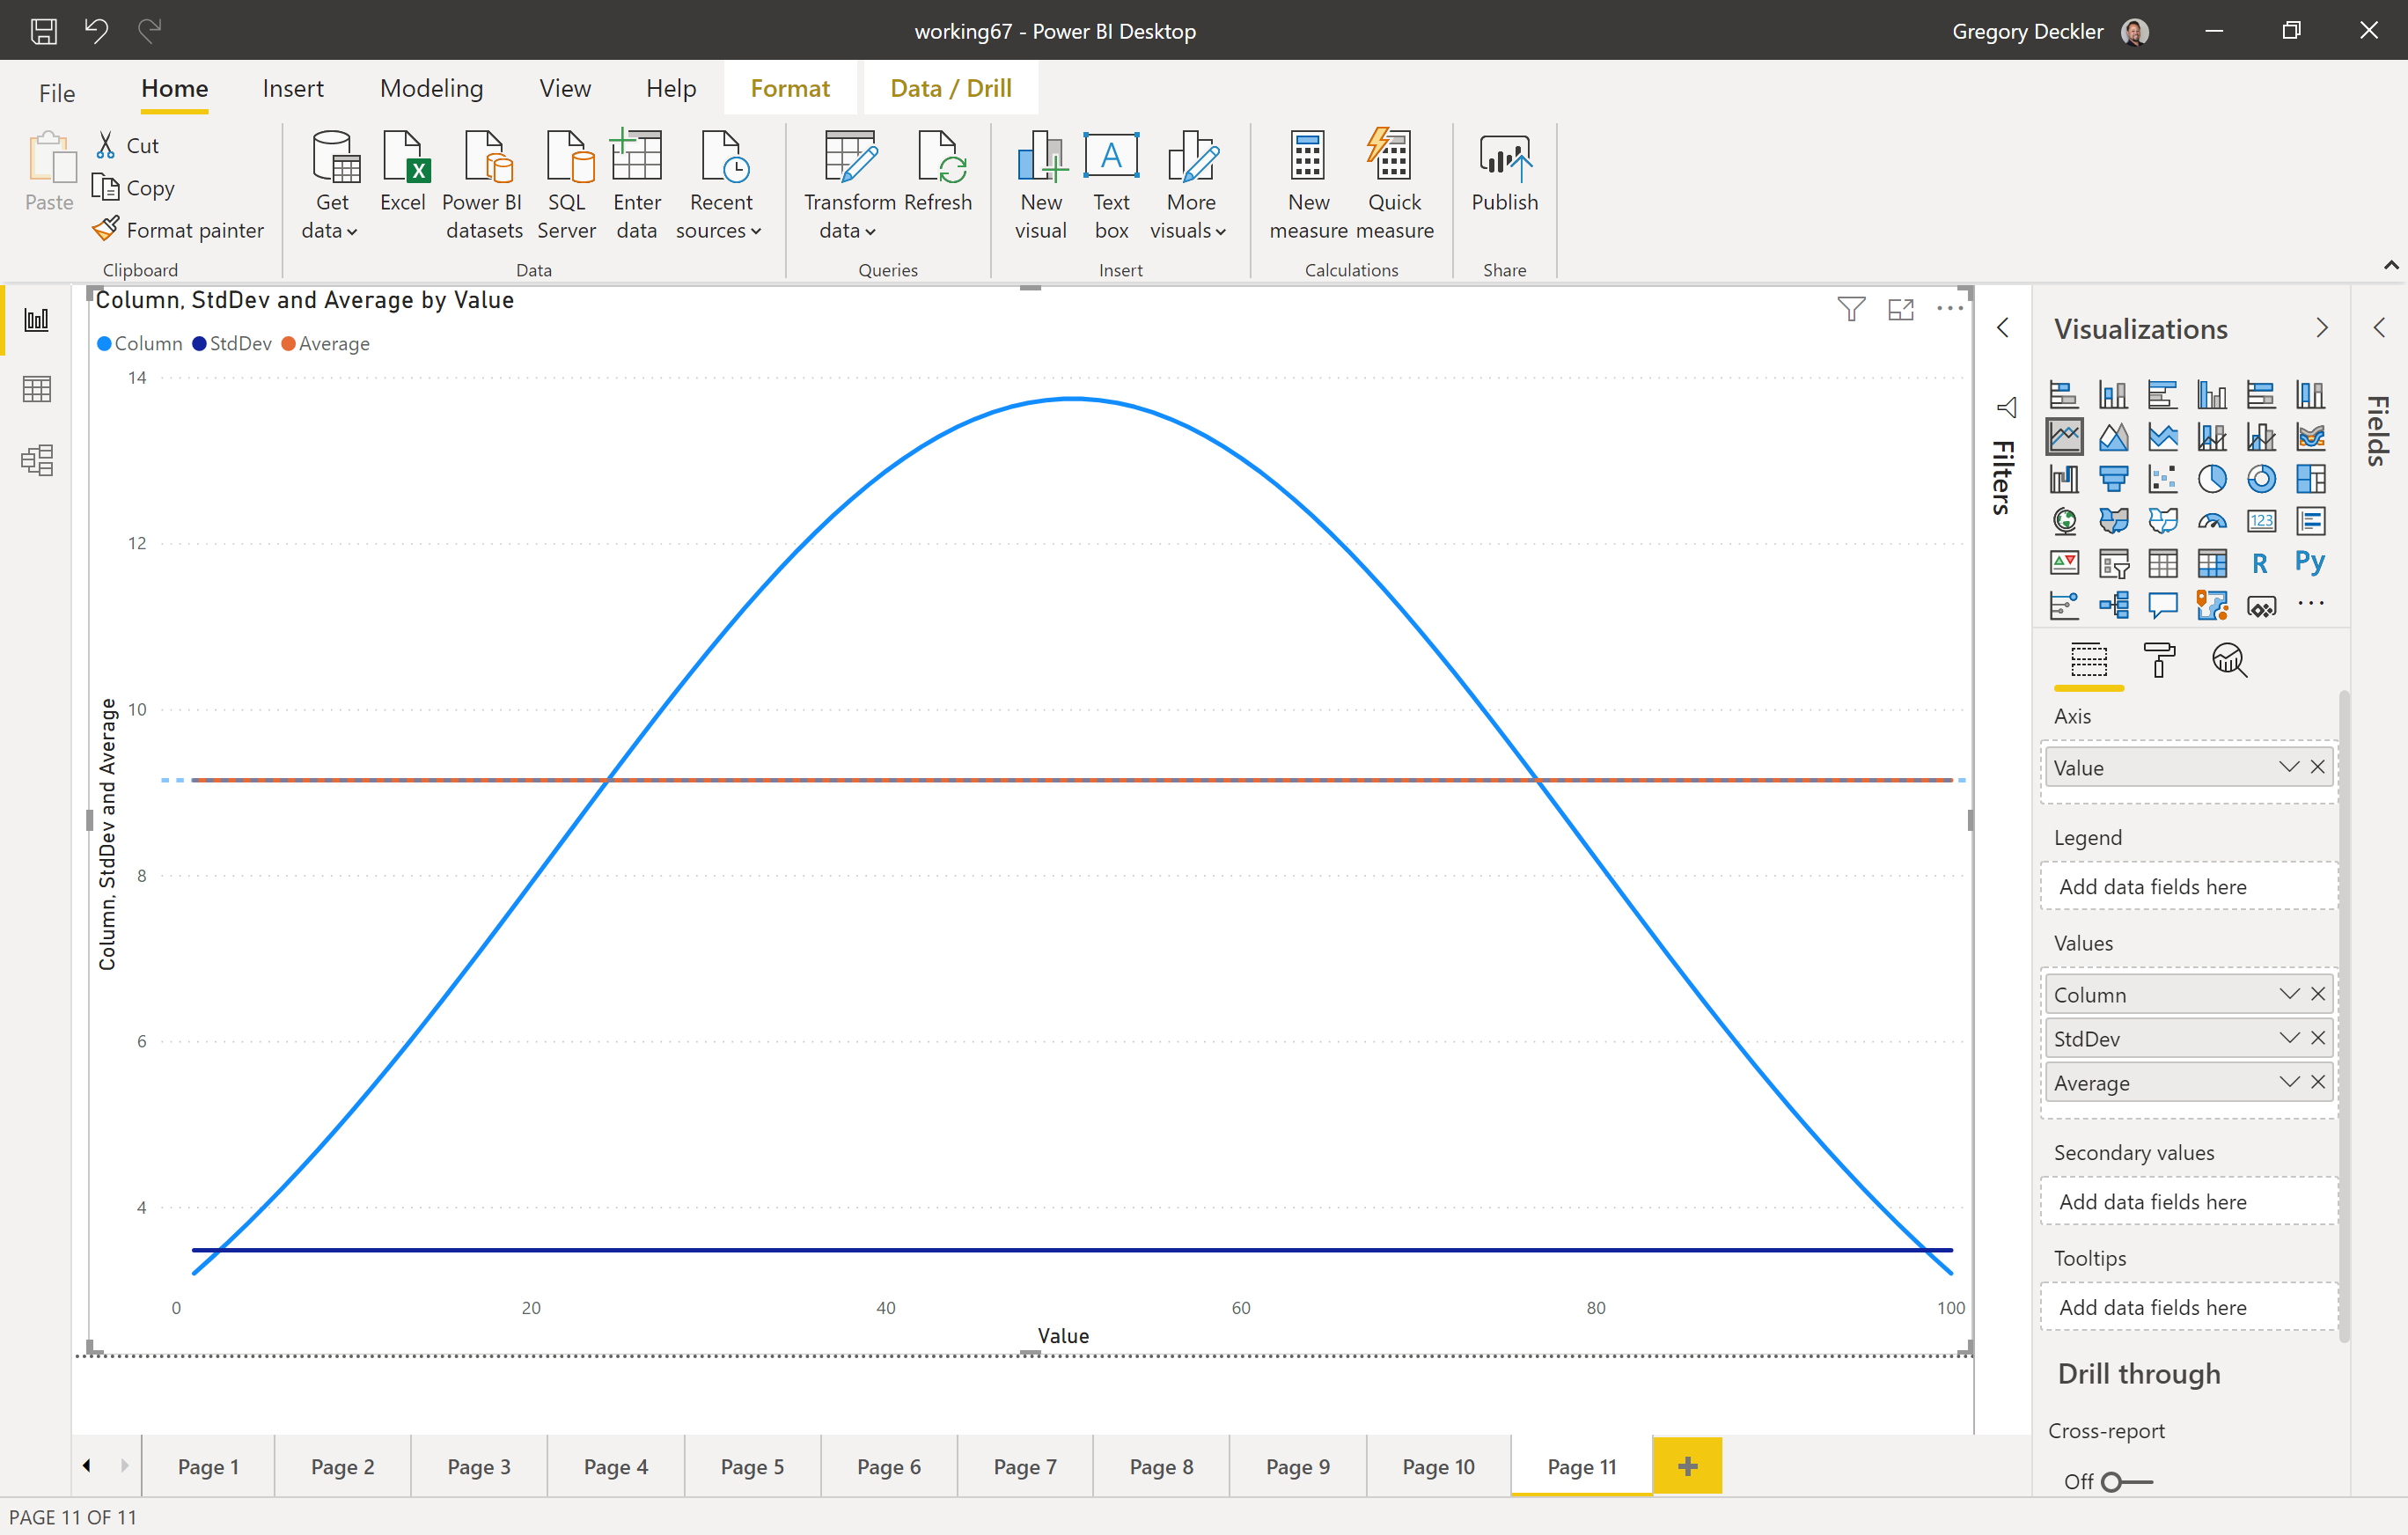Open the Analytics magnifier tab
Viewport: 2408px width, 1535px height.
click(2230, 660)
